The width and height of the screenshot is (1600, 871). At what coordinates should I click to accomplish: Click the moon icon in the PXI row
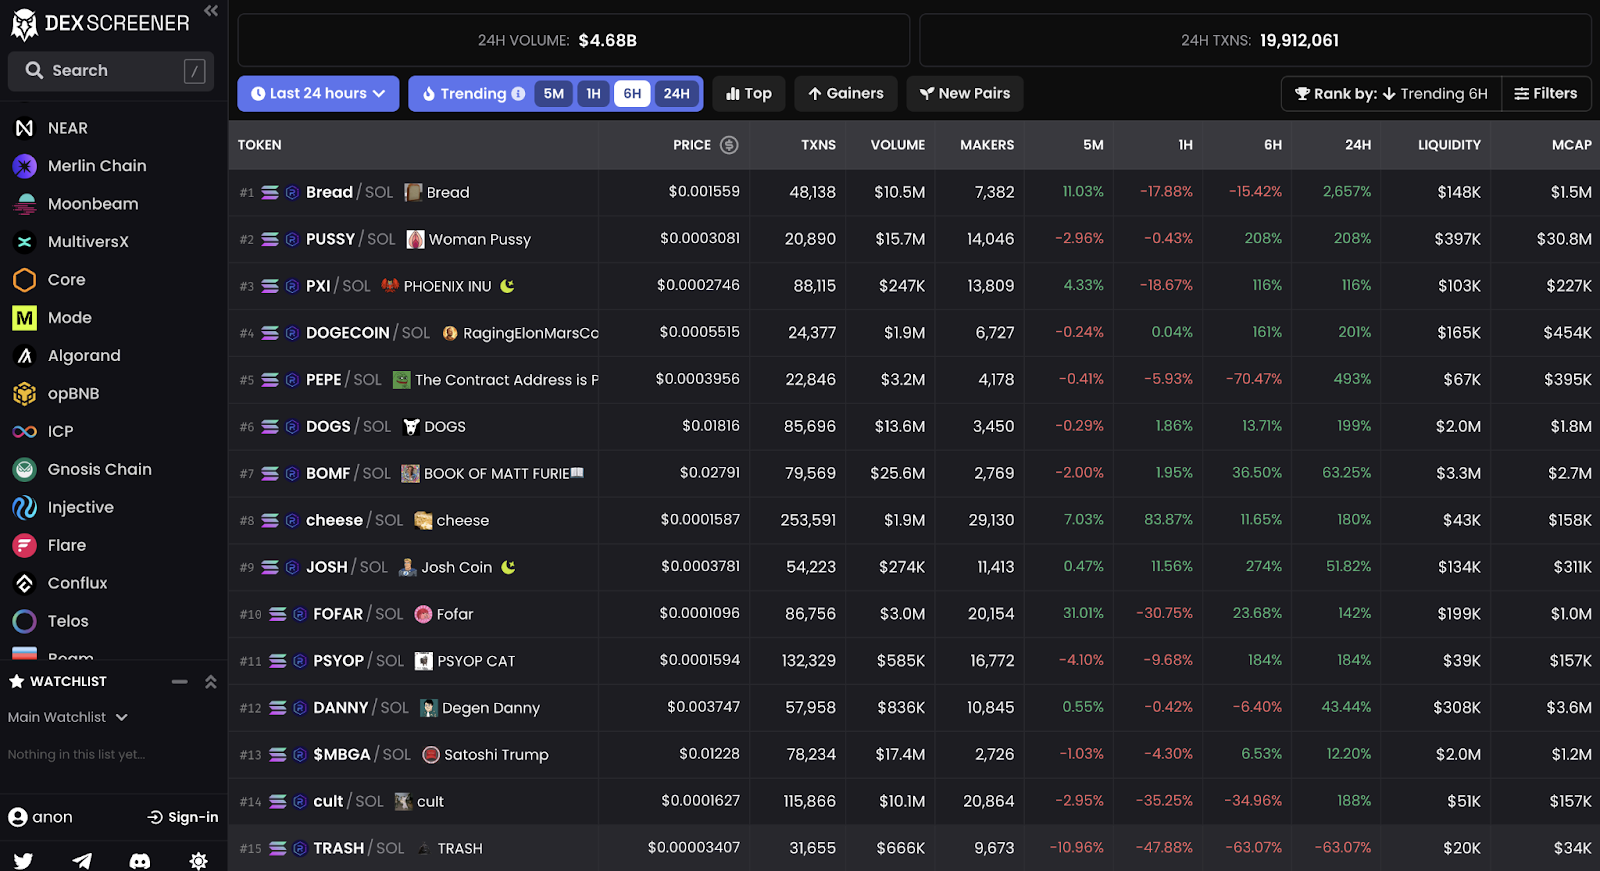click(507, 286)
